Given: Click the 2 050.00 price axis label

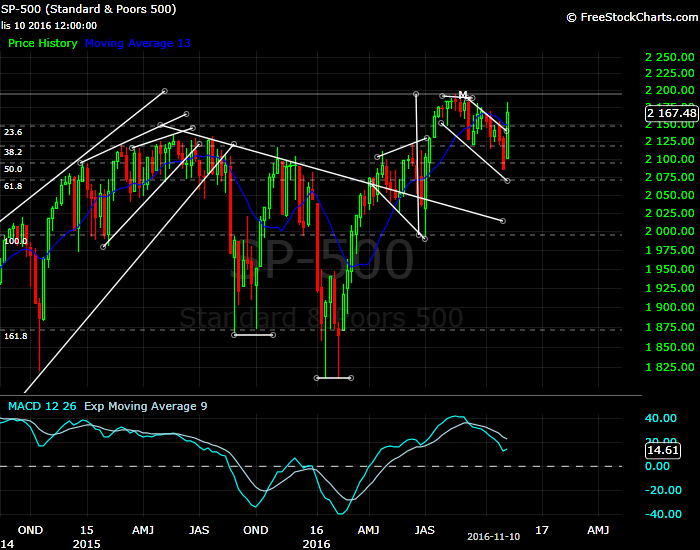Looking at the screenshot, I should click(670, 195).
